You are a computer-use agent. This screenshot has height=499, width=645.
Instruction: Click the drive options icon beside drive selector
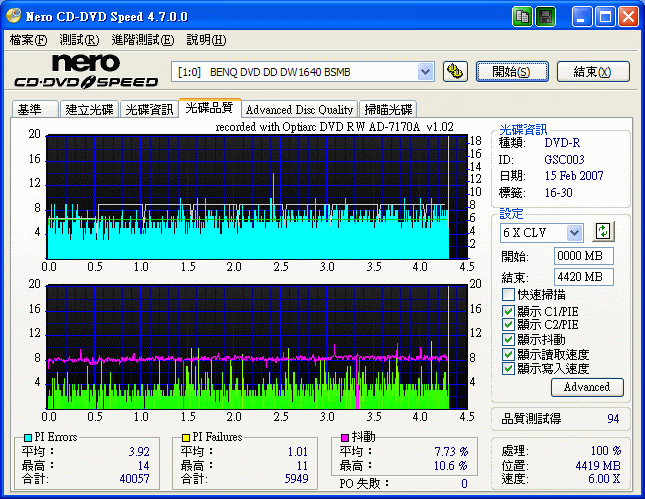point(455,71)
